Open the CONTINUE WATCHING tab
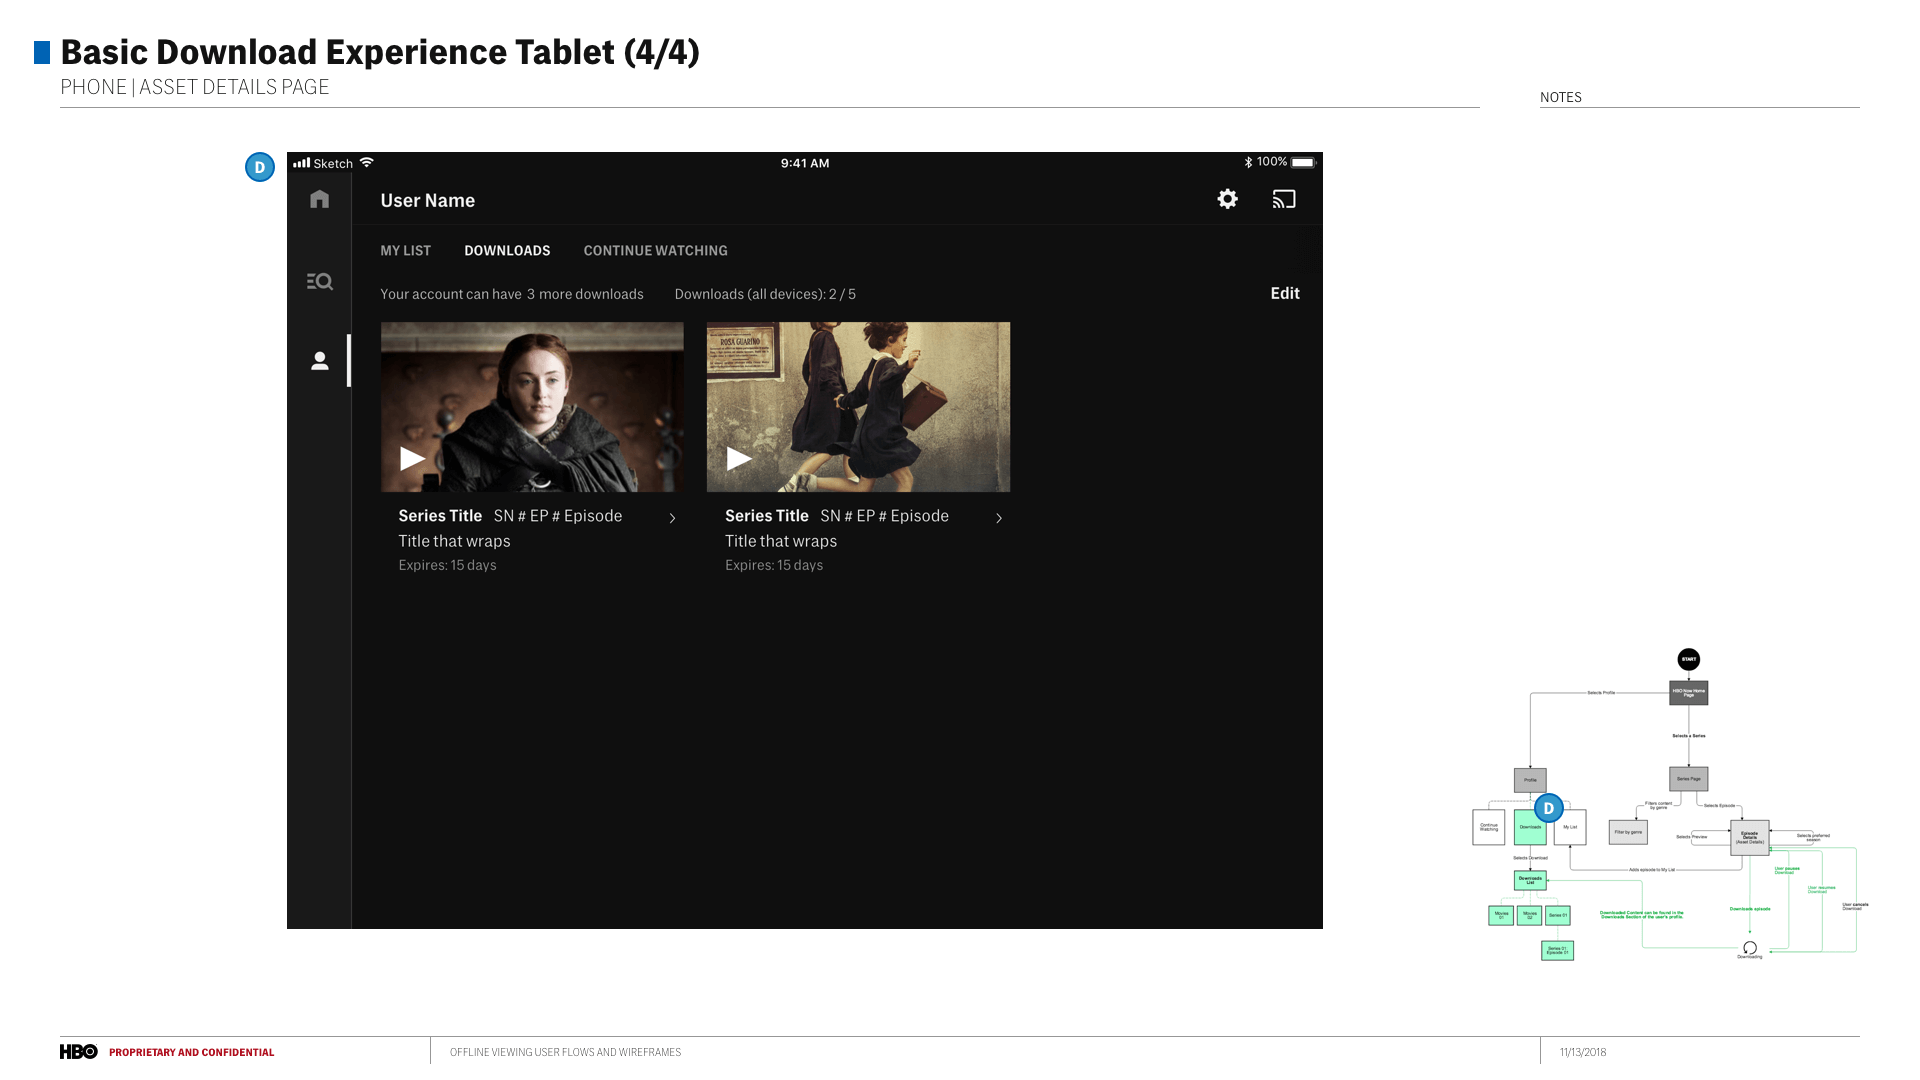Screen dimensions: 1920x1080 (656, 251)
